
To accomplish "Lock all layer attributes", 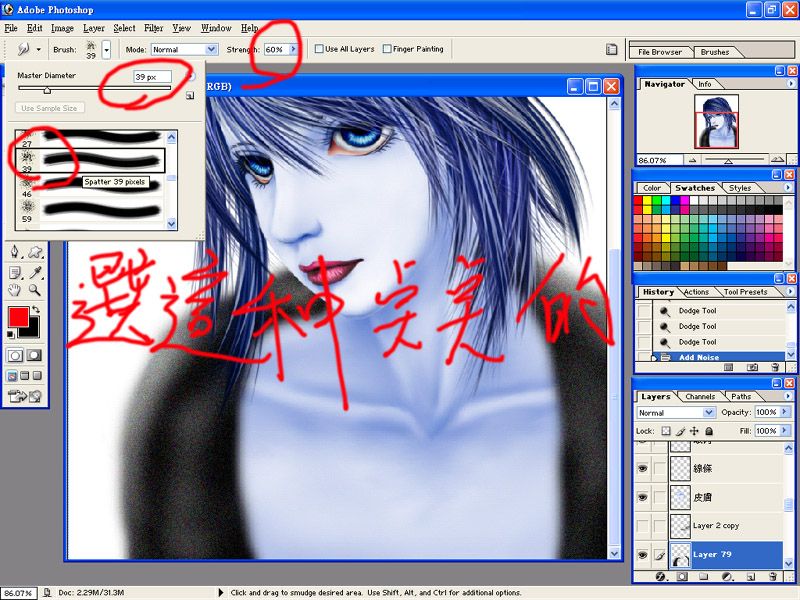I will pos(709,431).
